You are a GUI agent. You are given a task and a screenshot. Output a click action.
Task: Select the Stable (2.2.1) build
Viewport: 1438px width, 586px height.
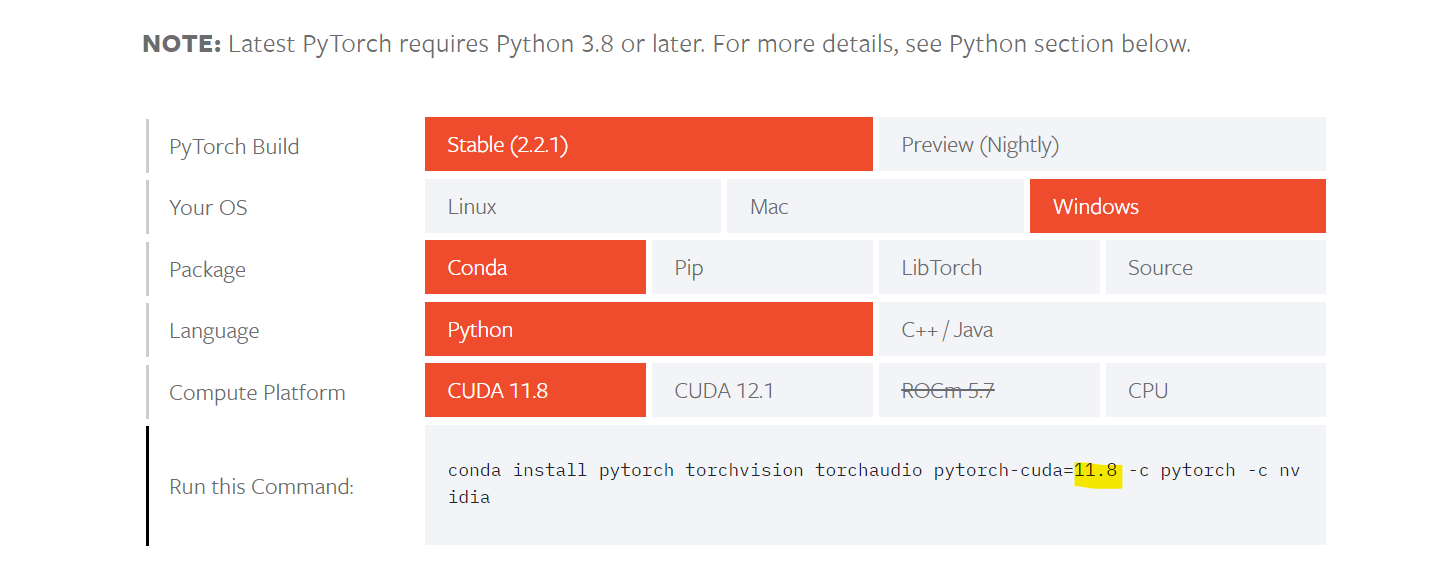click(x=648, y=144)
